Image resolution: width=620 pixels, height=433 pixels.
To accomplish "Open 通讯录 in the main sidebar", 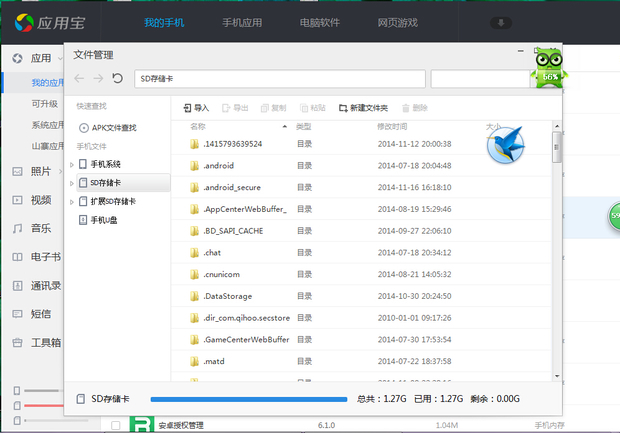I will (x=37, y=286).
